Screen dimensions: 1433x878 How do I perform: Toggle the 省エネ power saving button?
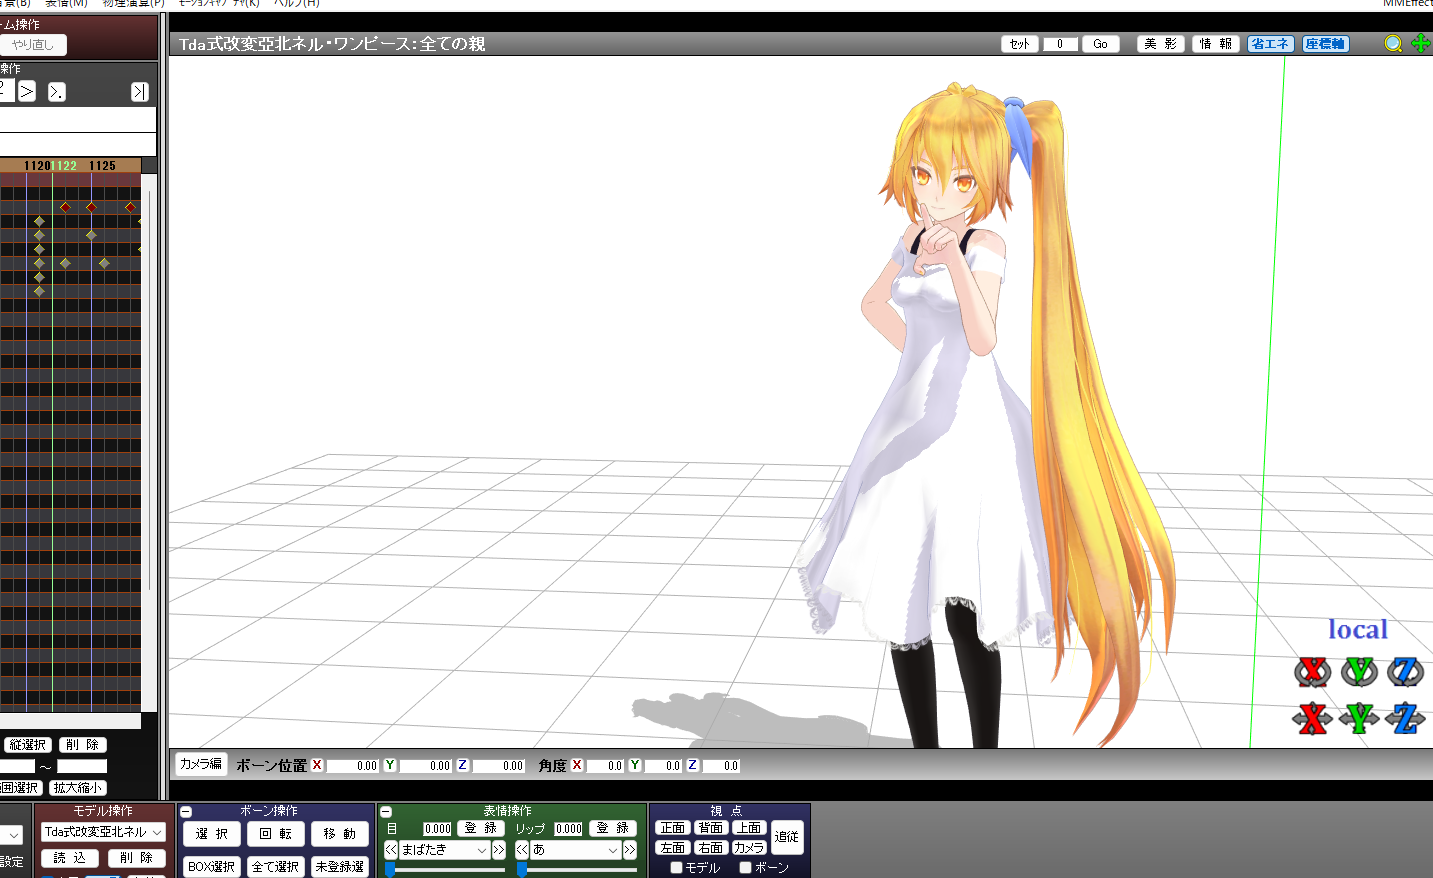(x=1270, y=44)
